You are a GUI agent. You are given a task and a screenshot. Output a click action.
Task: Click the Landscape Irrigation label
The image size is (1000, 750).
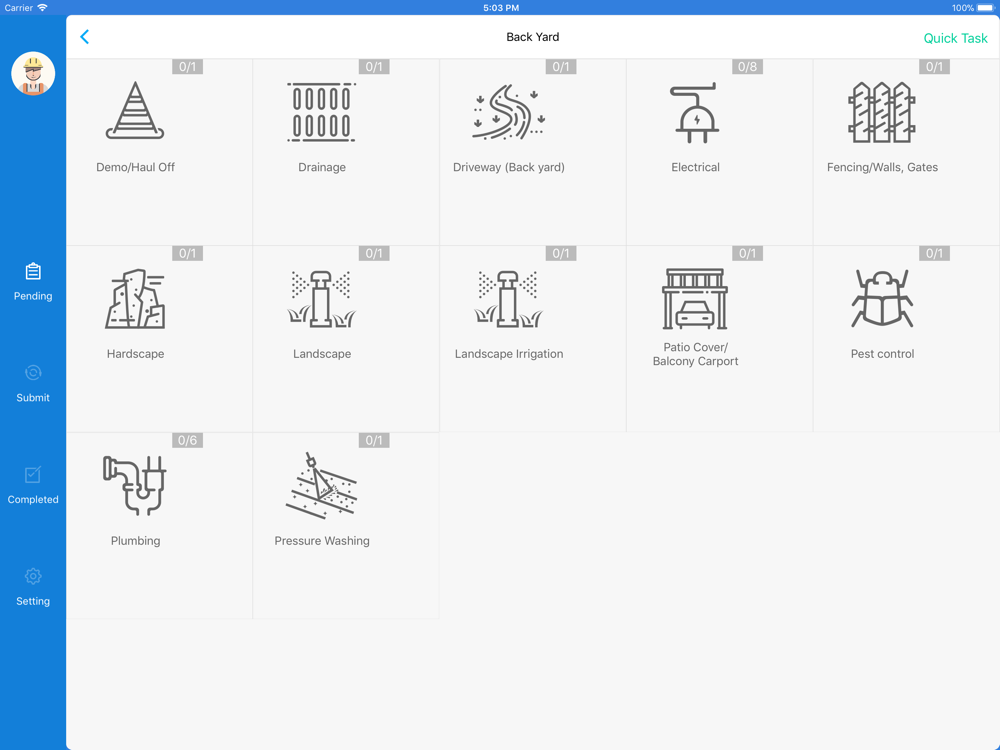click(x=508, y=354)
